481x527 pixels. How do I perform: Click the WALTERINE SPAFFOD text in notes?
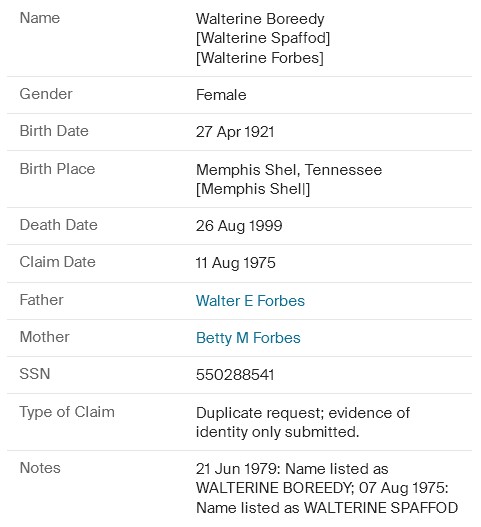point(381,508)
